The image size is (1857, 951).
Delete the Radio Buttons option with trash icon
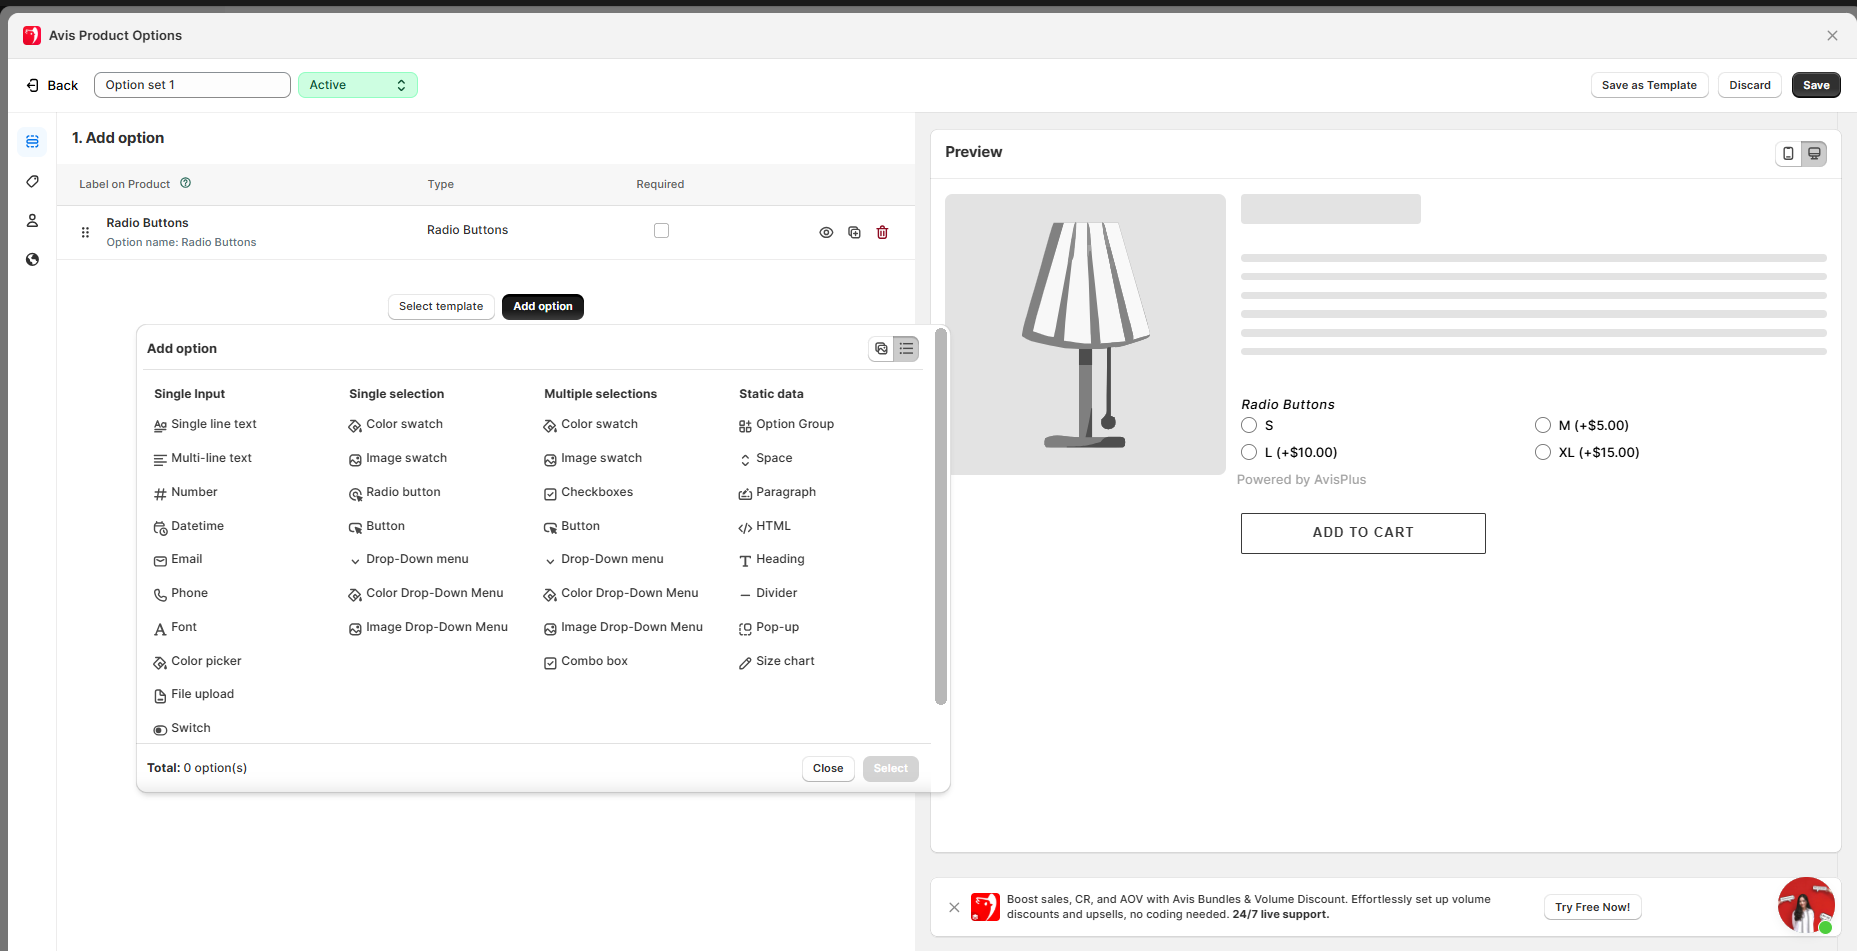(882, 232)
